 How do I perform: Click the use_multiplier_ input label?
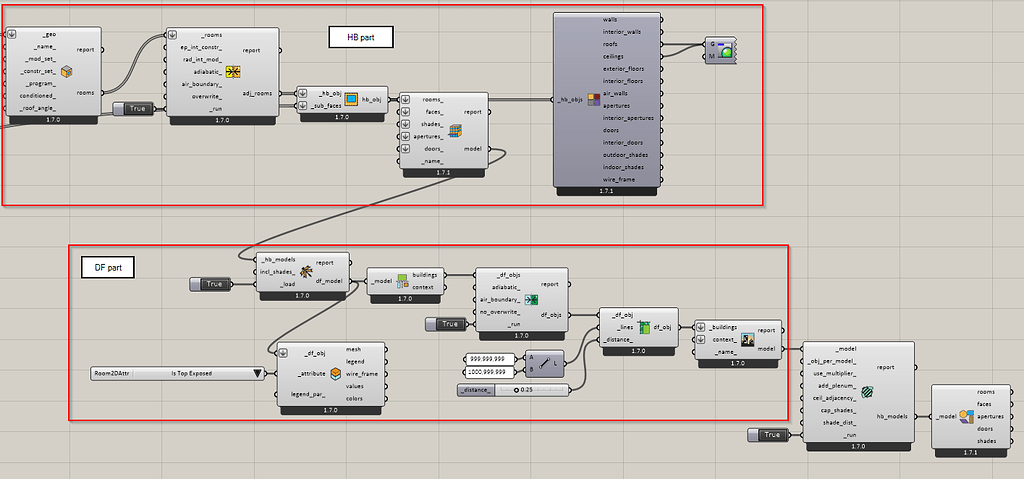pos(835,373)
